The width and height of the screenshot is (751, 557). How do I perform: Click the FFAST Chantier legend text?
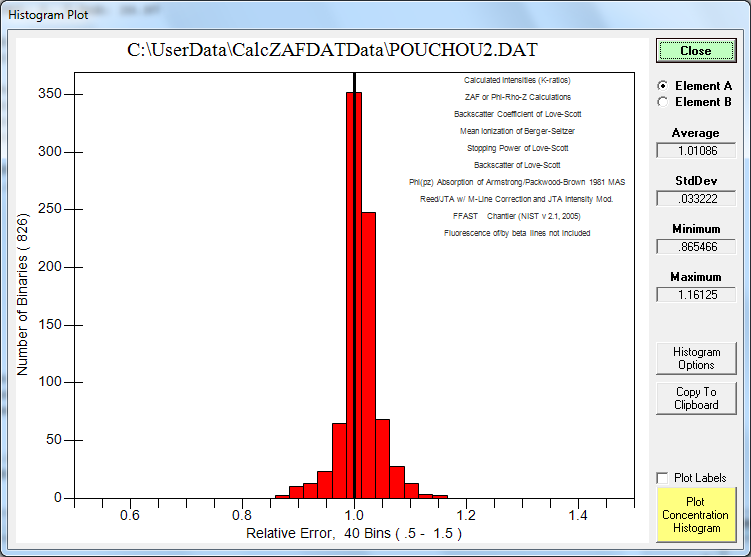[x=517, y=216]
